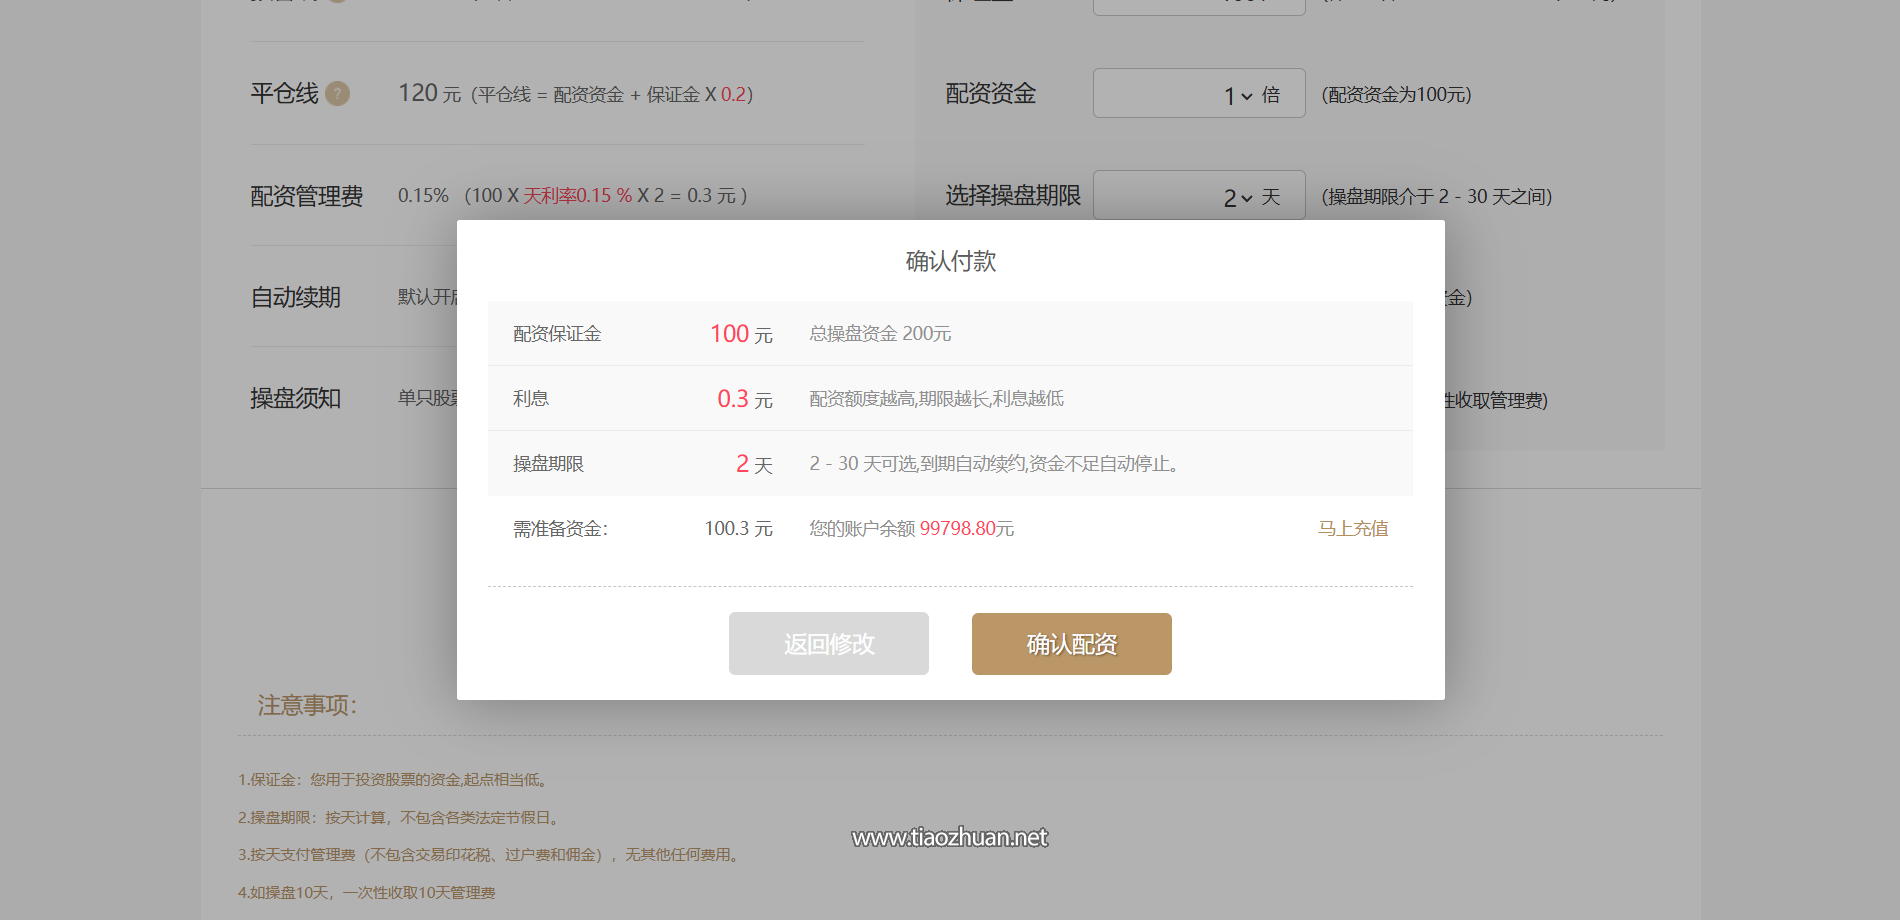
Task: Open the 选择操盘期限 days dropdown
Action: [x=1198, y=196]
